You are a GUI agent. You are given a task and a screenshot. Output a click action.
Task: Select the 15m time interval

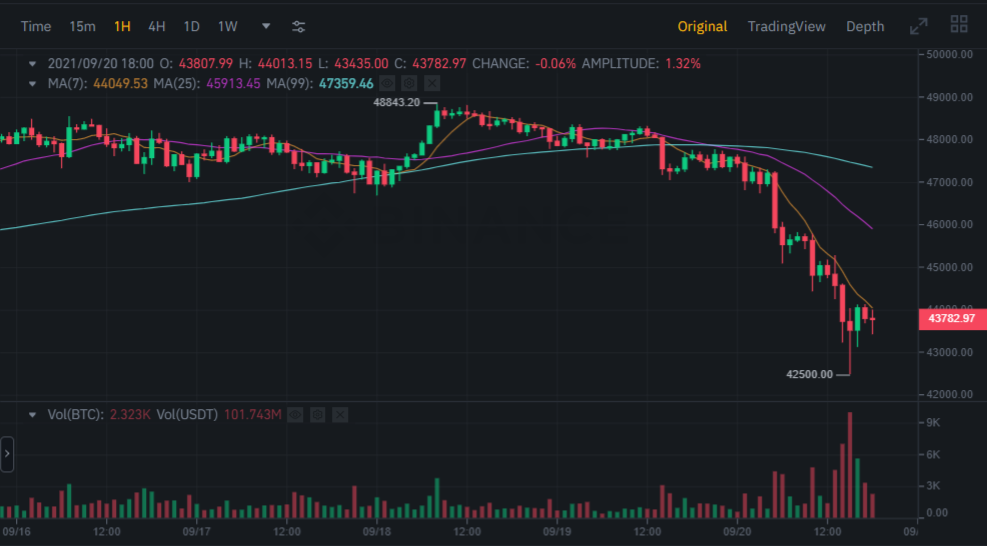83,26
